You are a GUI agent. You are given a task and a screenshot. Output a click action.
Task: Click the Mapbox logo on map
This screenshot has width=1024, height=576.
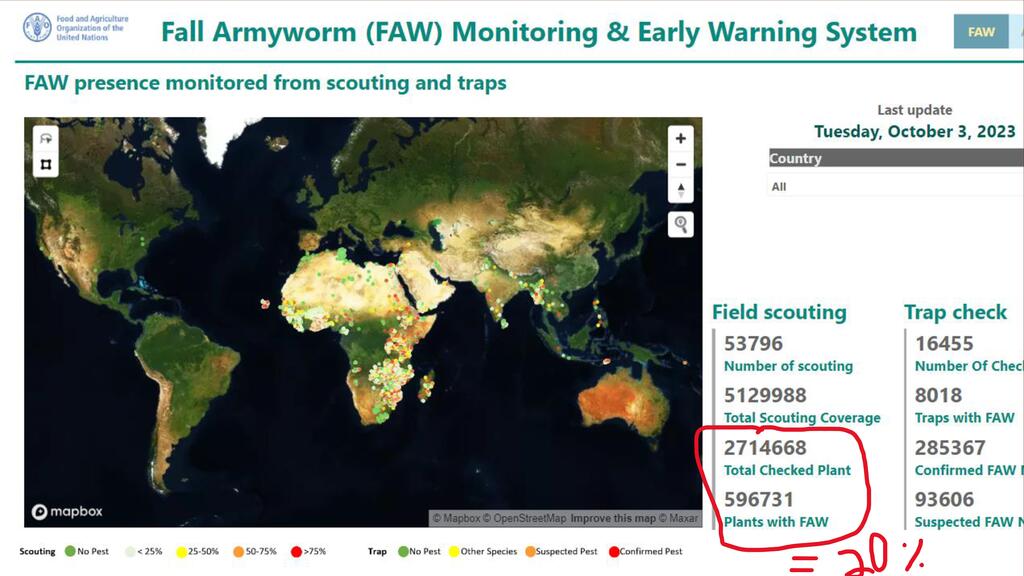click(x=68, y=512)
